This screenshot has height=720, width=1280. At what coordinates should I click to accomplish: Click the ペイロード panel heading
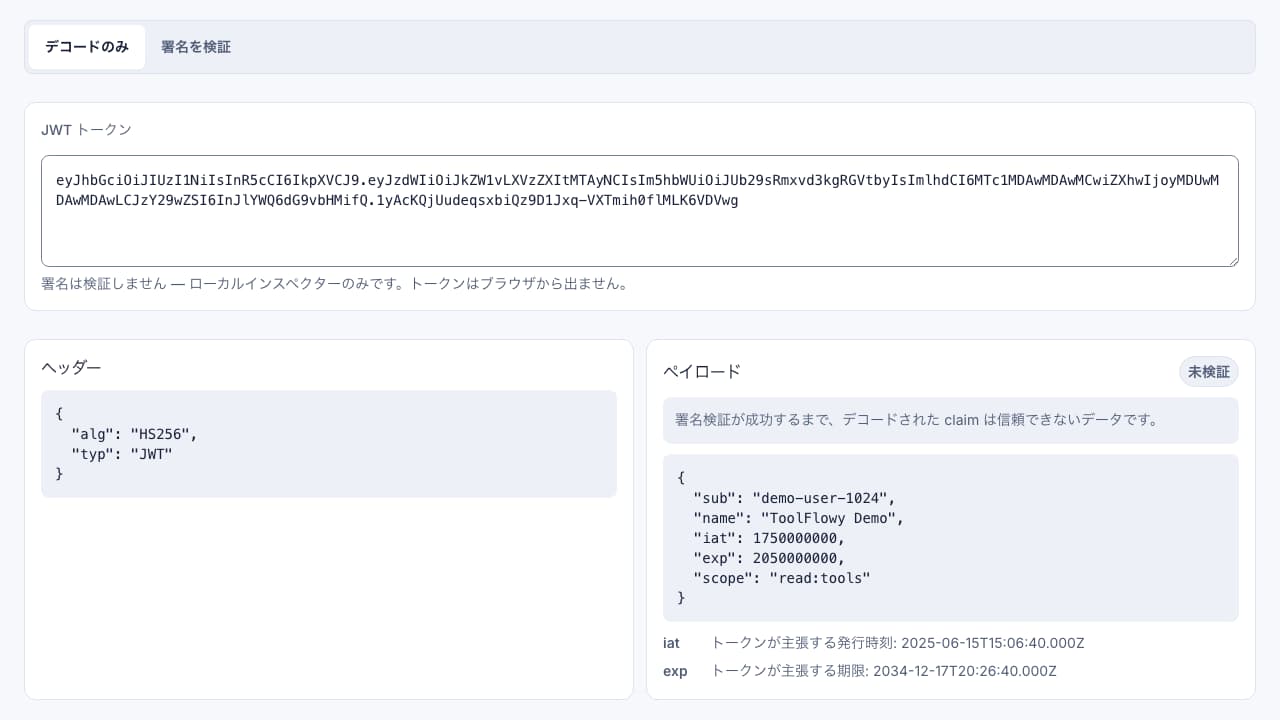click(x=702, y=372)
